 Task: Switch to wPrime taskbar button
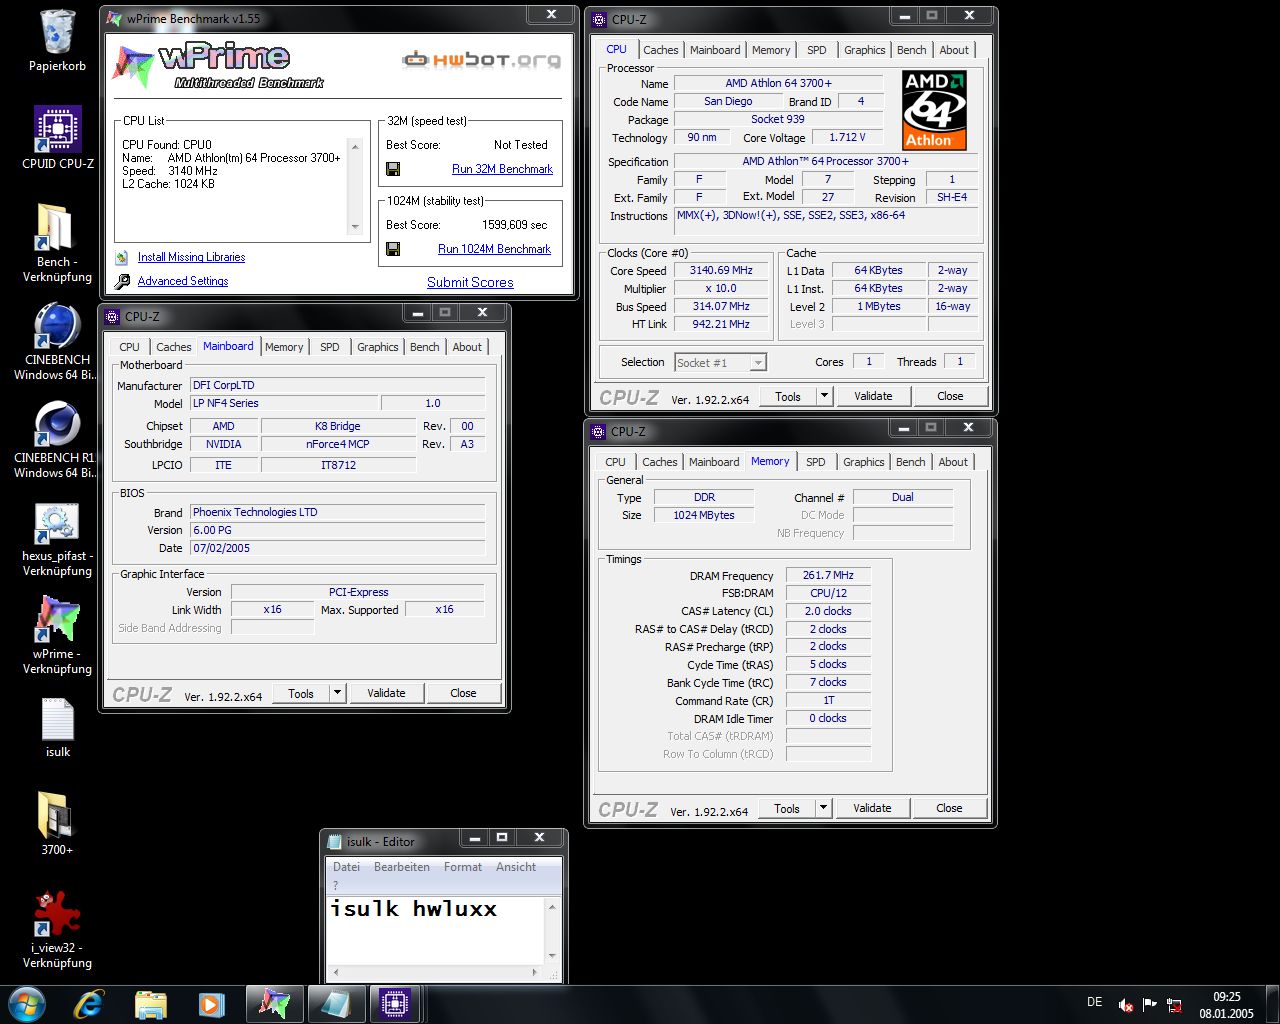[x=274, y=1004]
